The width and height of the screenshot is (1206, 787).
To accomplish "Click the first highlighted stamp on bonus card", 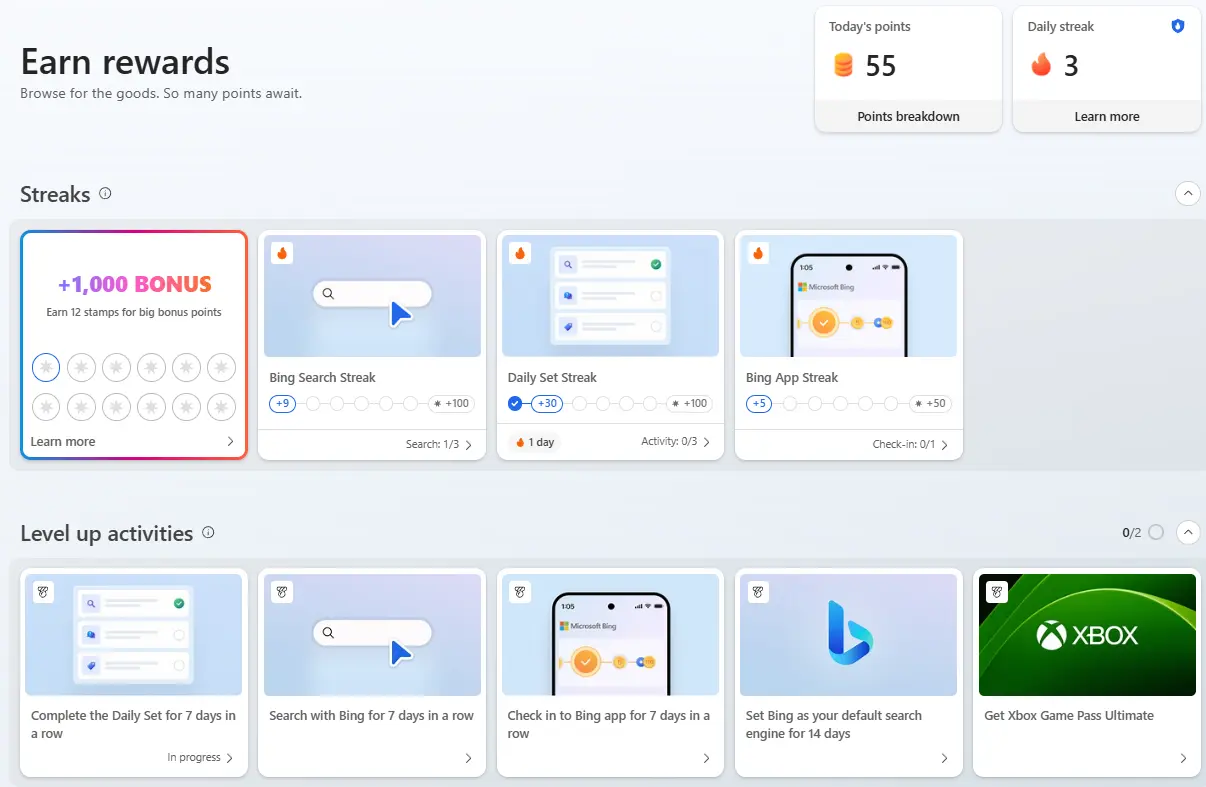I will 46,367.
